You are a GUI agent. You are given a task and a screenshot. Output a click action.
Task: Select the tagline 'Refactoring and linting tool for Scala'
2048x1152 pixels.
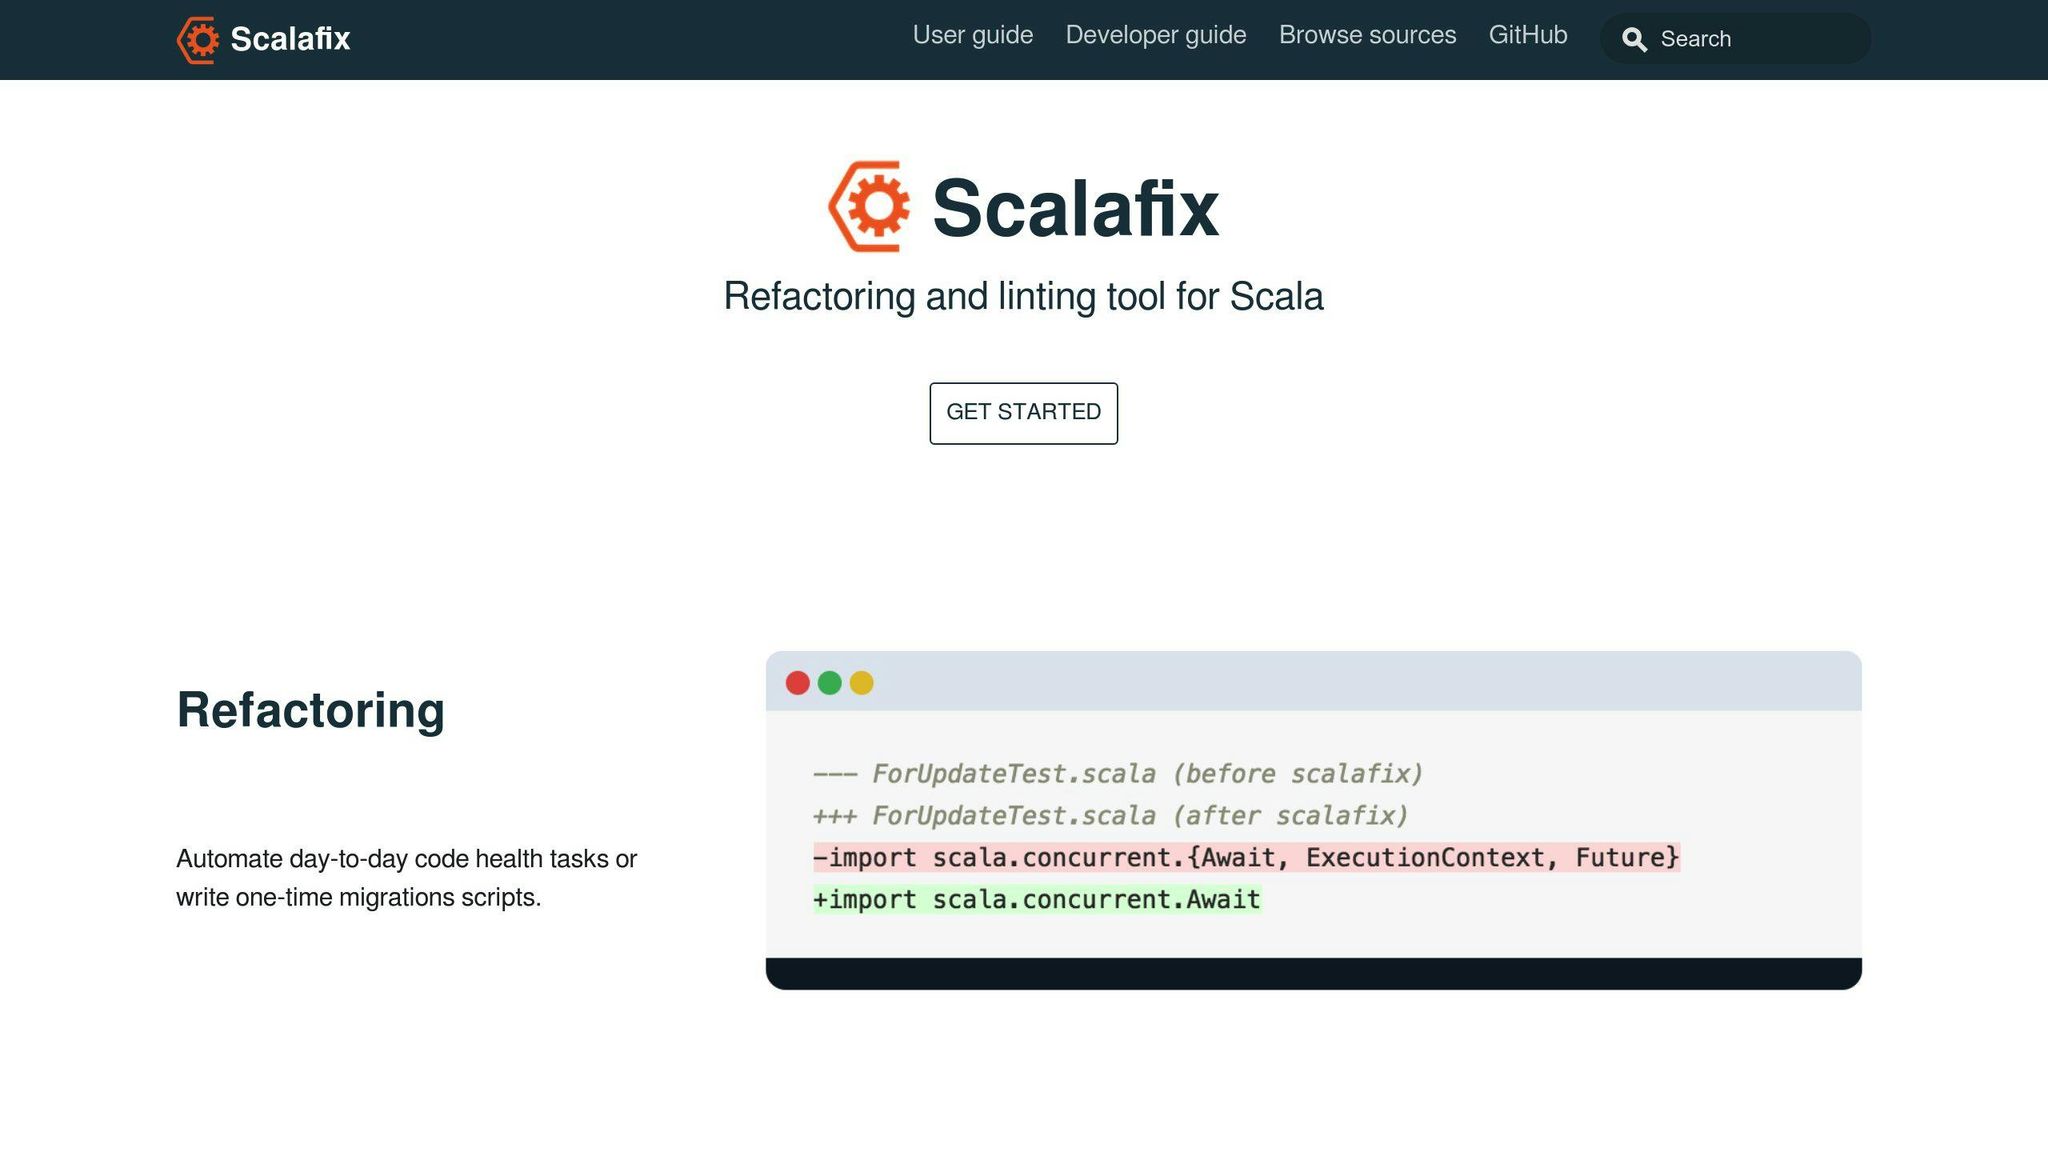click(1023, 296)
